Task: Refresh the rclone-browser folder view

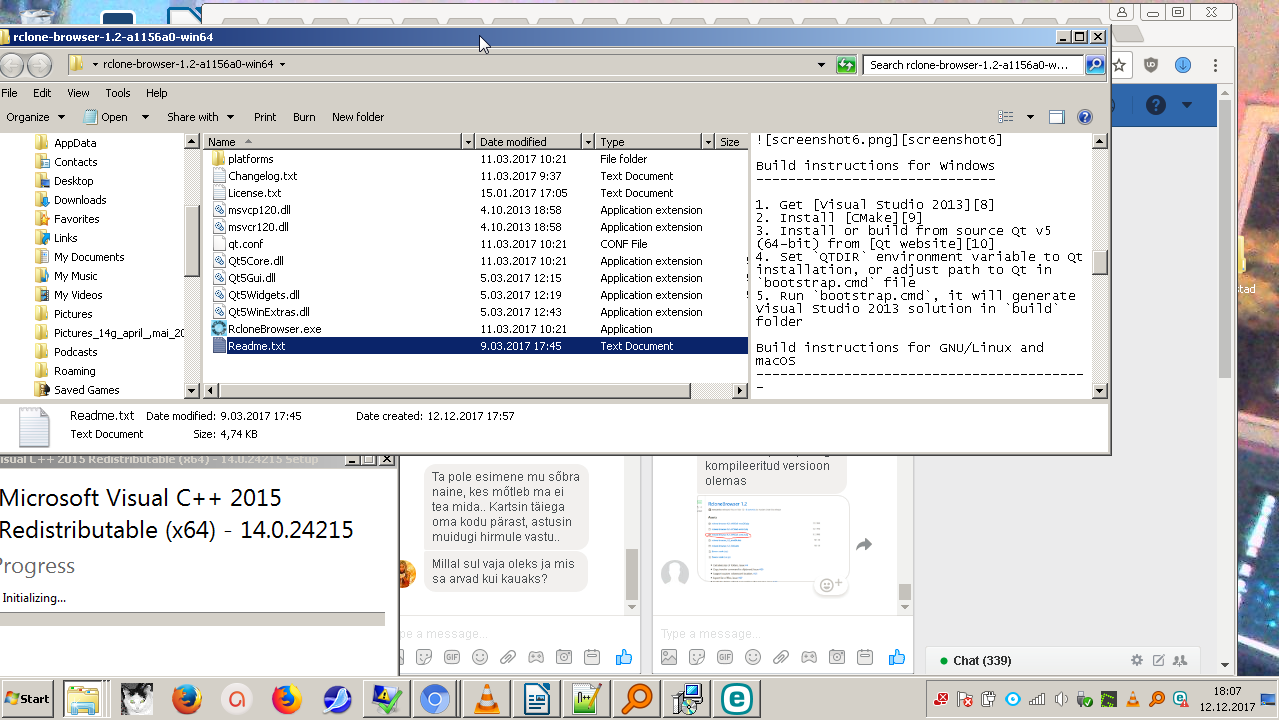Action: pyautogui.click(x=847, y=65)
